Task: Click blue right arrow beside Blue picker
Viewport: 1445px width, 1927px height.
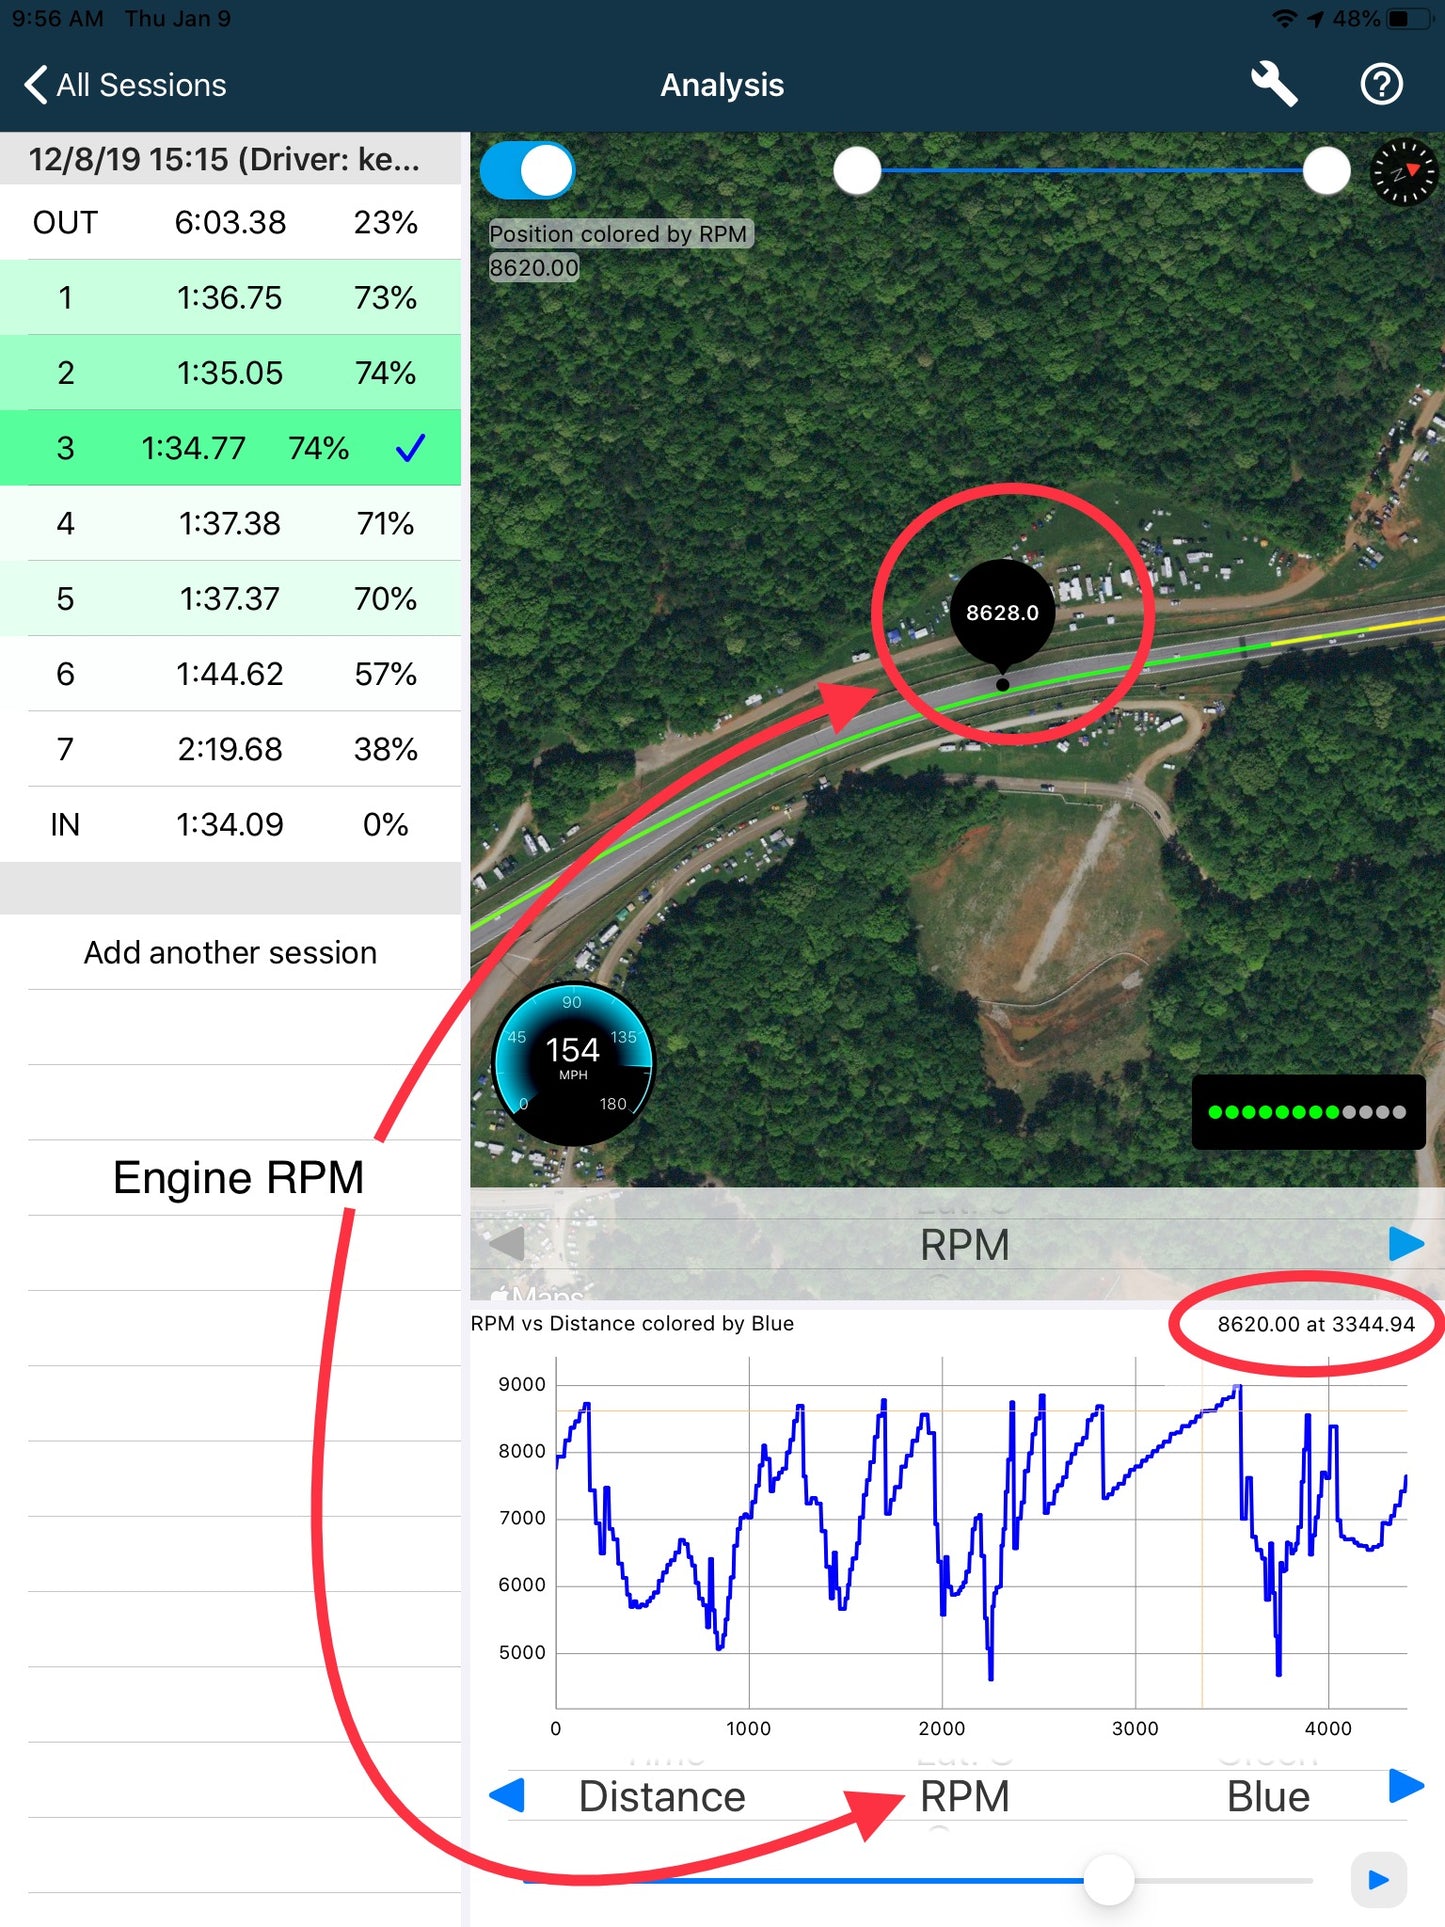Action: click(x=1406, y=1785)
